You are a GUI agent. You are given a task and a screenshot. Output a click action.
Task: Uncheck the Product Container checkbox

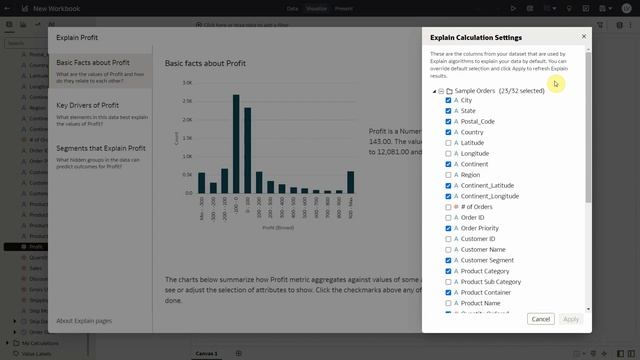pos(448,292)
